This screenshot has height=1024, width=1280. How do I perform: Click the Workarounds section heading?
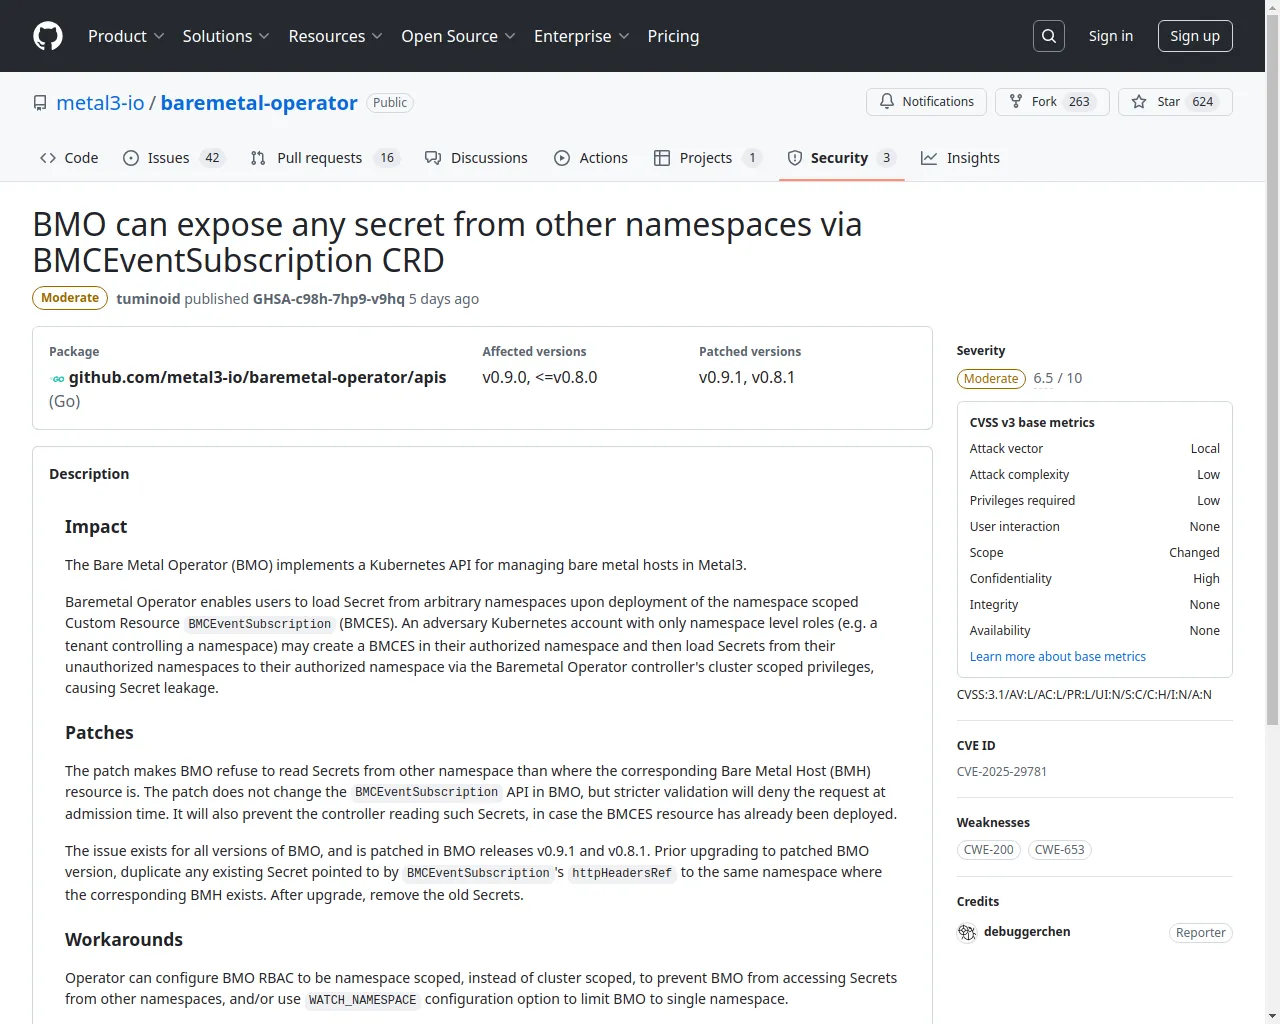coord(124,940)
